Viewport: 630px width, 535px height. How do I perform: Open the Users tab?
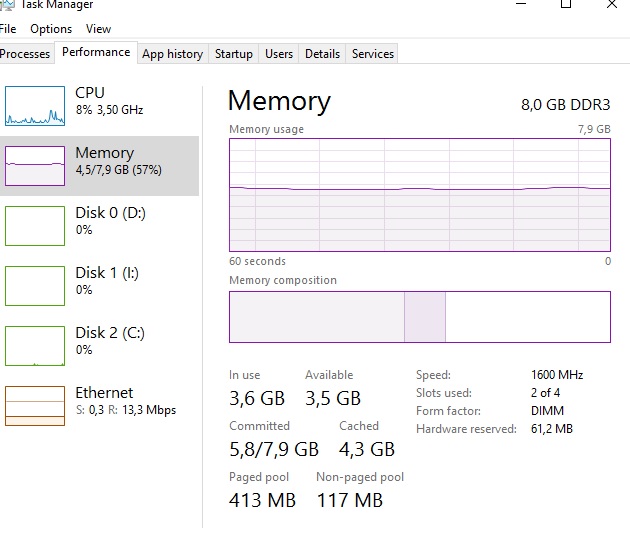coord(279,54)
